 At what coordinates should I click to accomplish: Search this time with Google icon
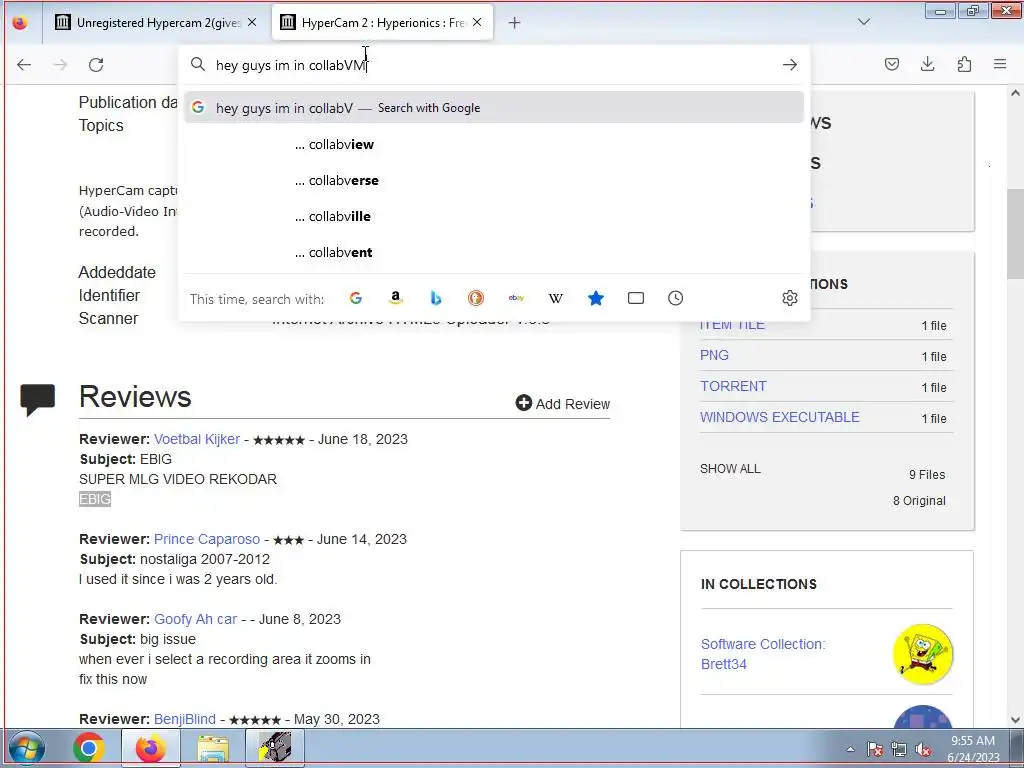click(x=356, y=298)
